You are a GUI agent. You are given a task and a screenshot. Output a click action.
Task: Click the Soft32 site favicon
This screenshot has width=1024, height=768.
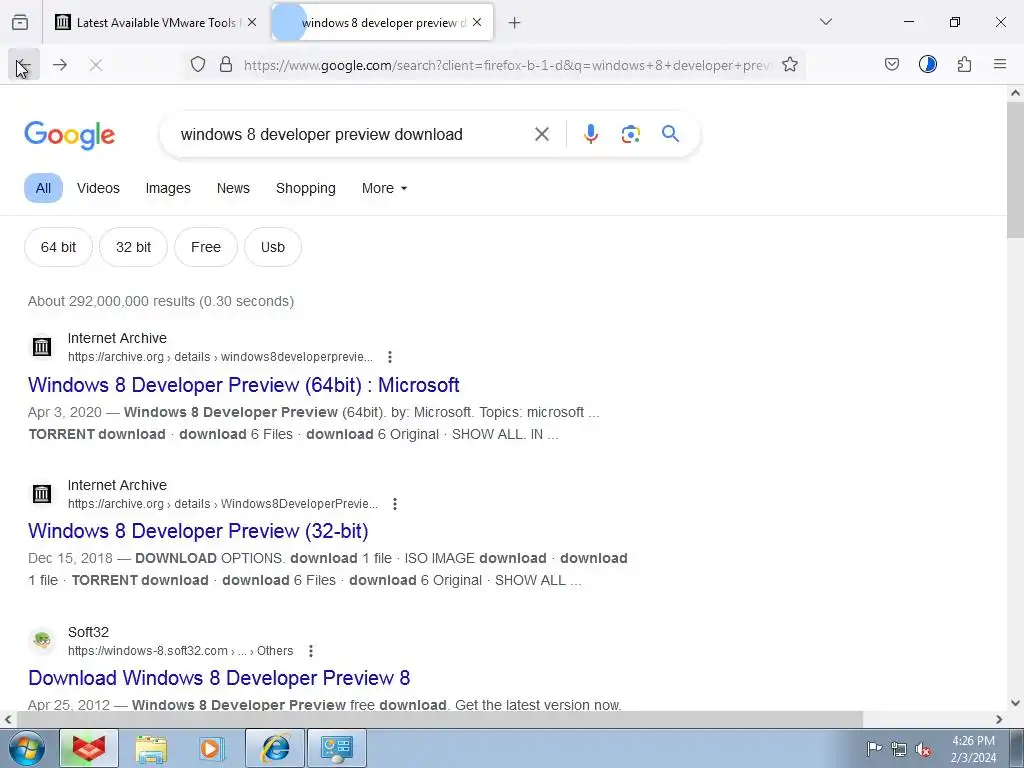[42, 641]
